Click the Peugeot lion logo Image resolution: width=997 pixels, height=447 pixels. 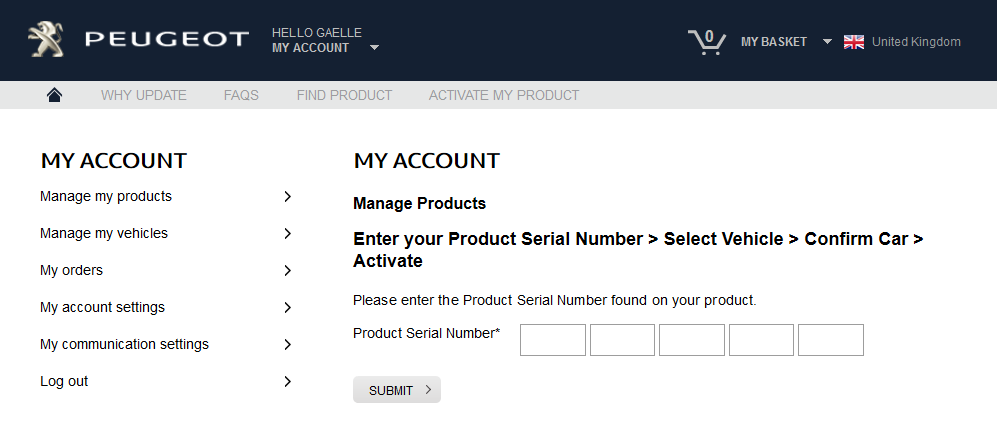pyautogui.click(x=46, y=39)
